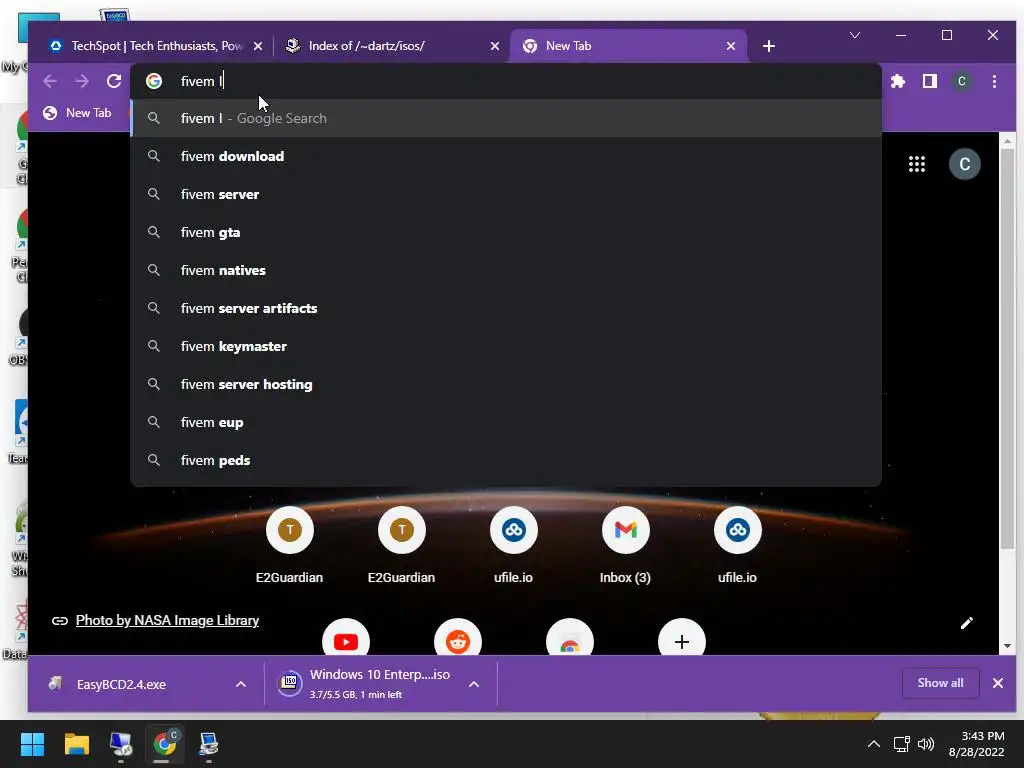Open a new tab with the plus button
The image size is (1024, 768).
[769, 46]
